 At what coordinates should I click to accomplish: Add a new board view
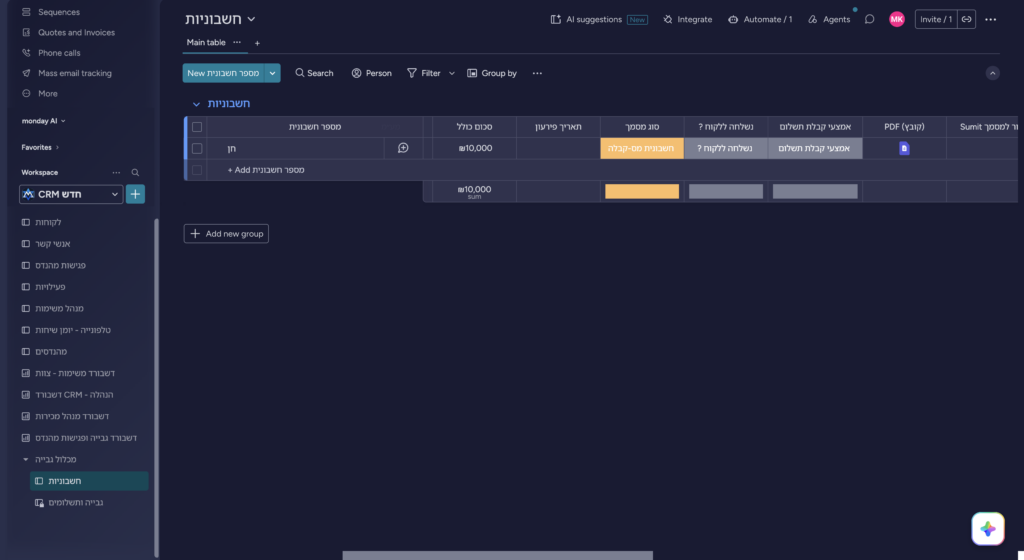[x=257, y=43]
